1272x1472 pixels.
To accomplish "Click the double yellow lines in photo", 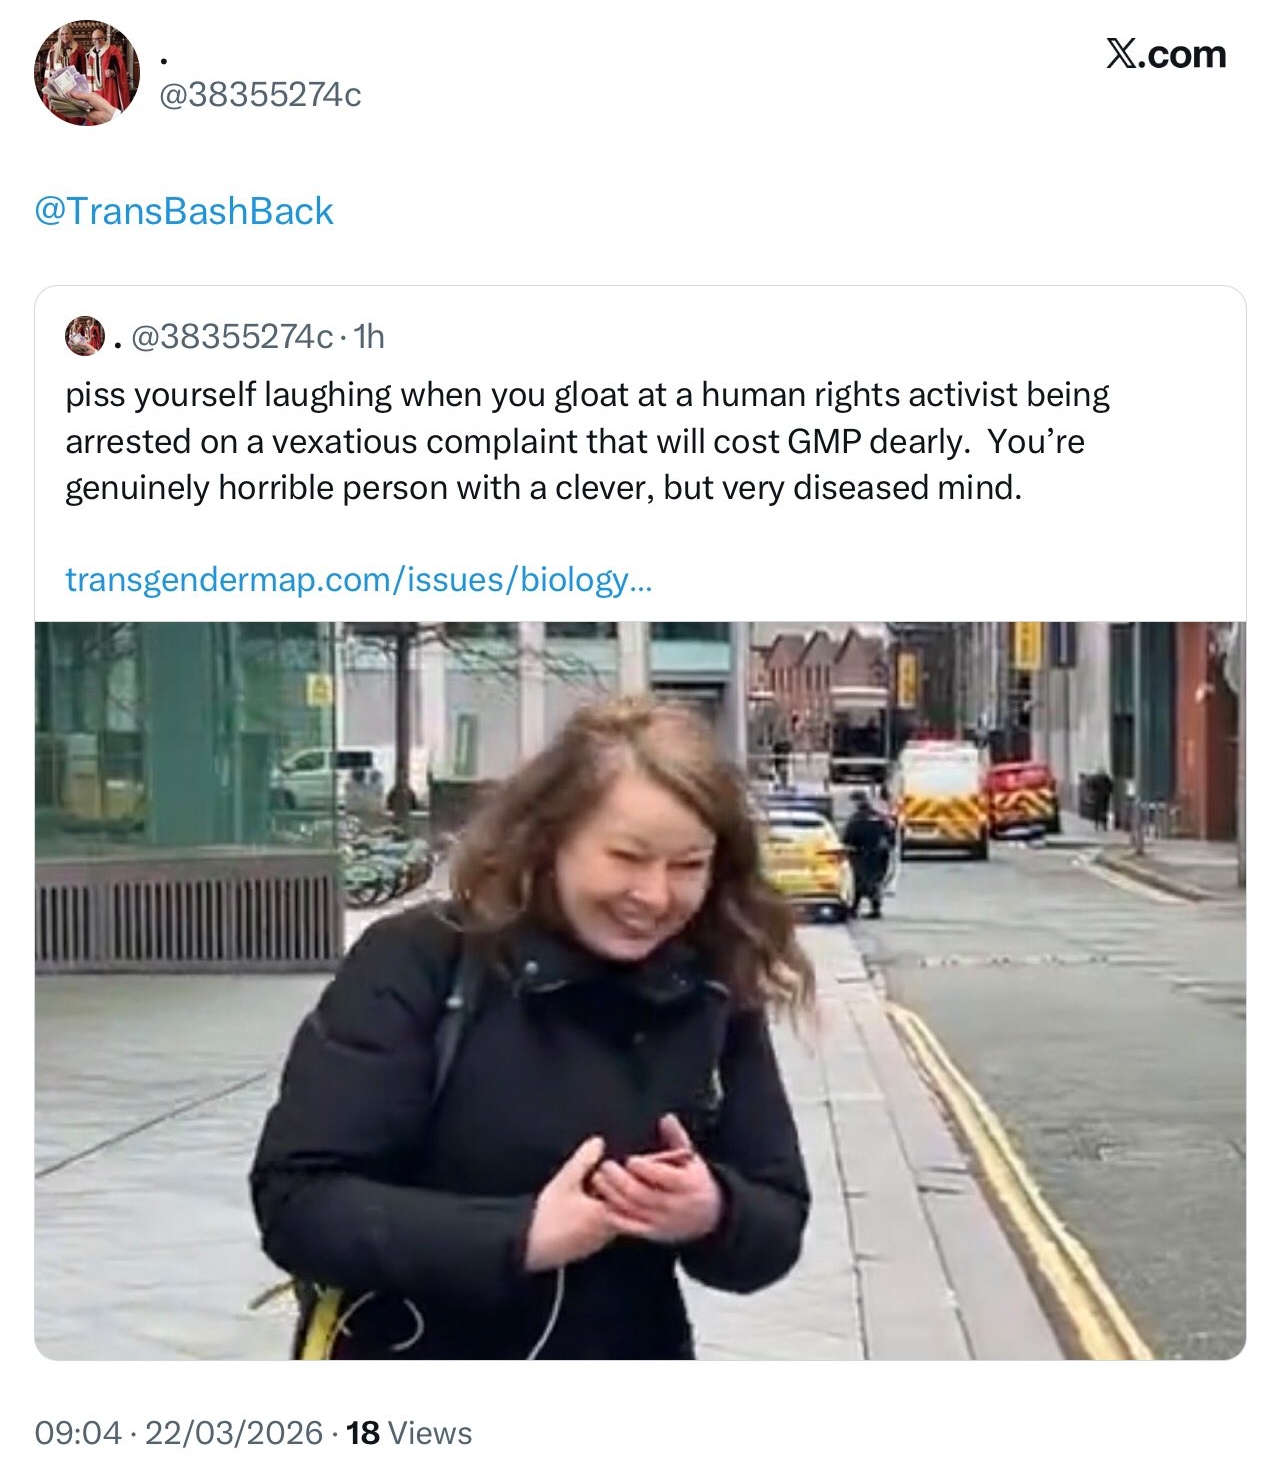I will pos(1020,1180).
